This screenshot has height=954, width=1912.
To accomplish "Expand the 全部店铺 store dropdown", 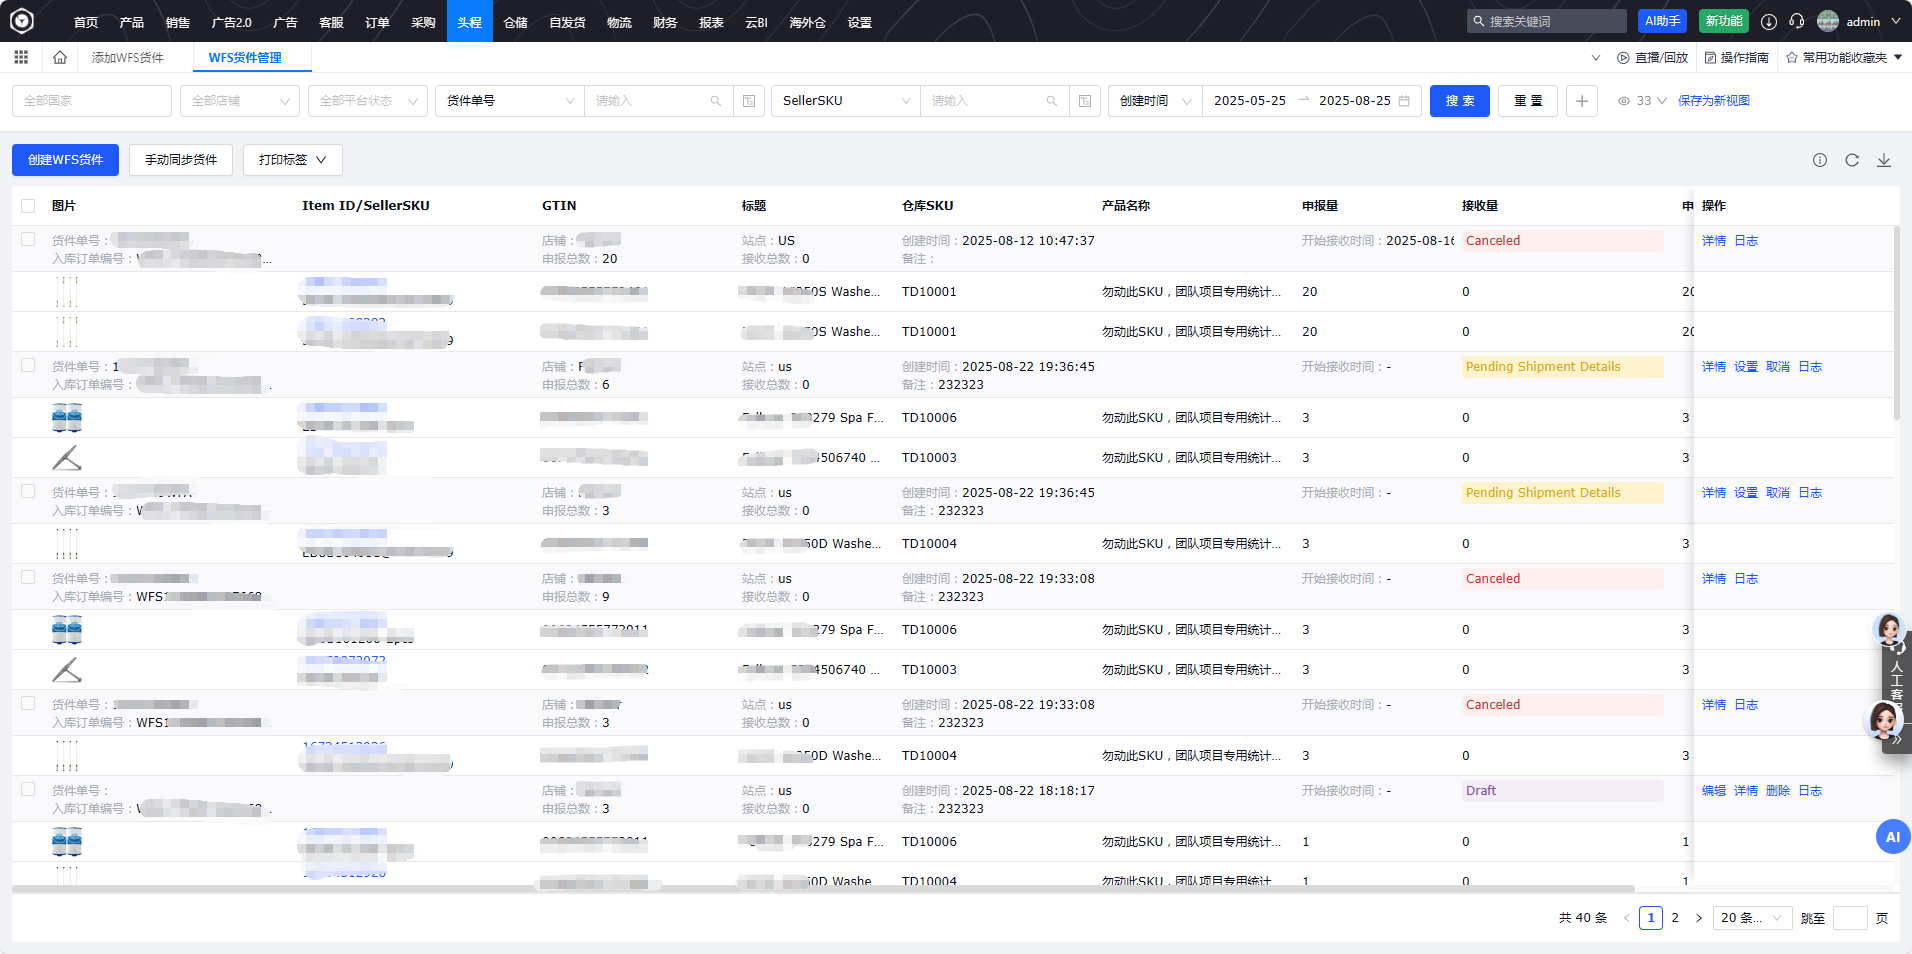I will (x=240, y=101).
